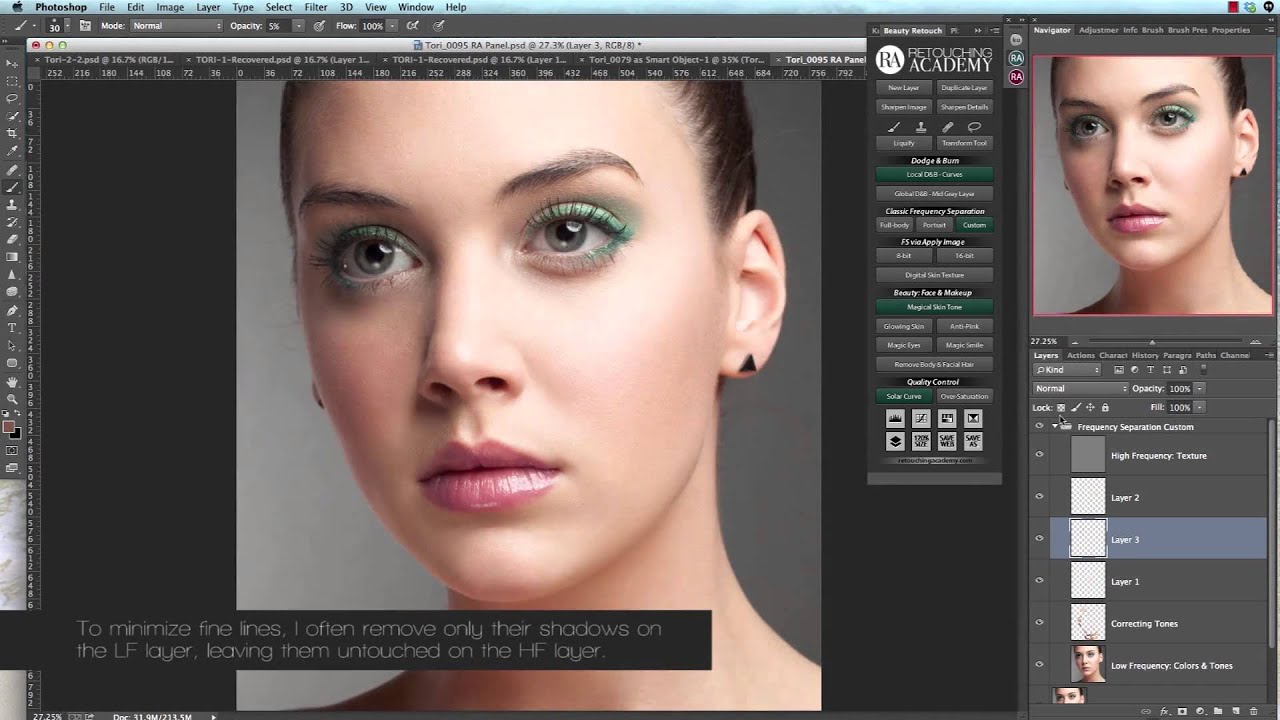
Task: Toggle lock all for layer
Action: point(1105,407)
